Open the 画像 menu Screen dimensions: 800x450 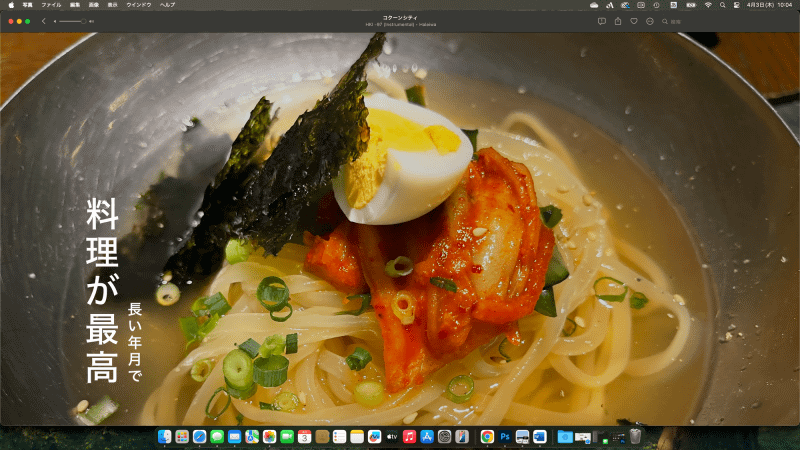[94, 5]
